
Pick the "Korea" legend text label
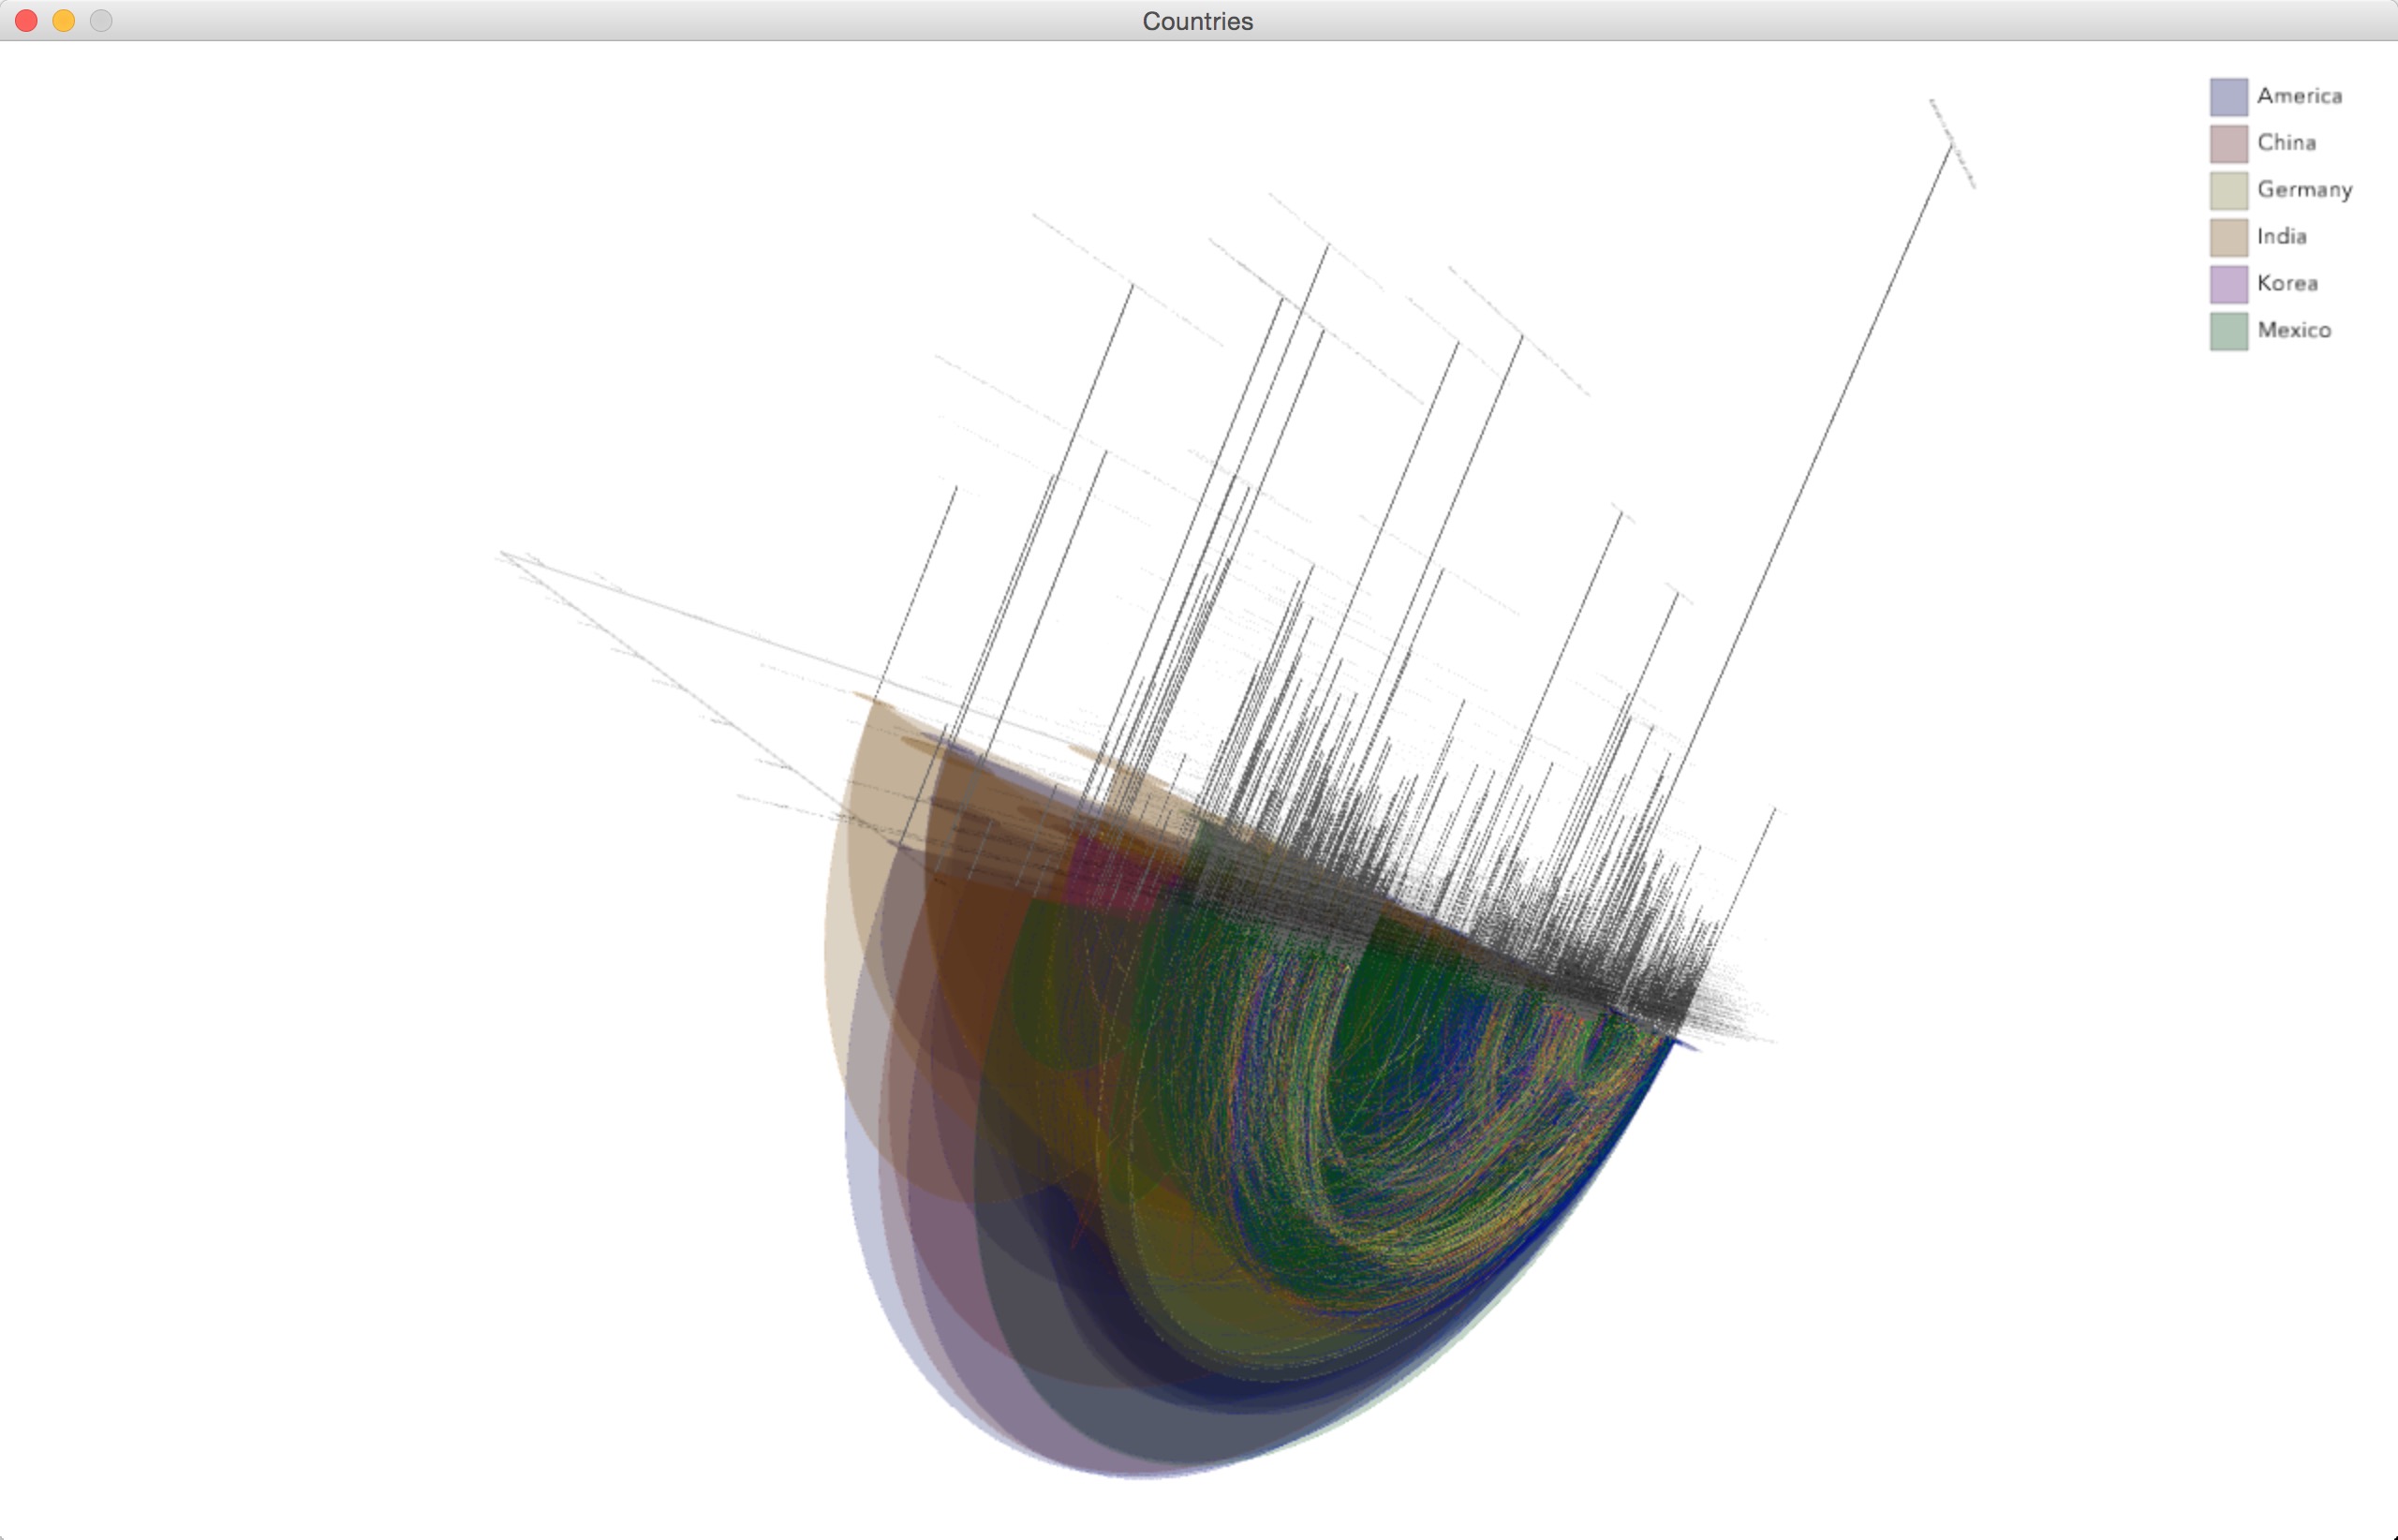[x=2287, y=284]
